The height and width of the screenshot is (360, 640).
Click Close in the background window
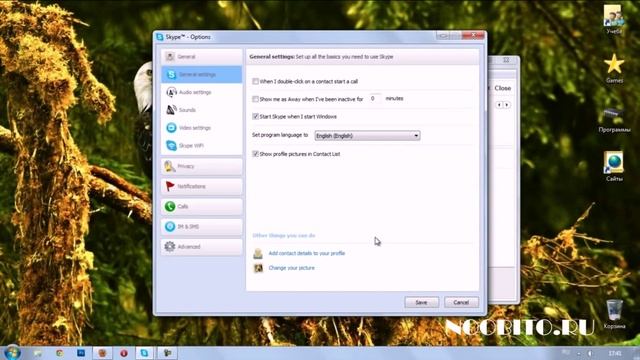pyautogui.click(x=502, y=88)
